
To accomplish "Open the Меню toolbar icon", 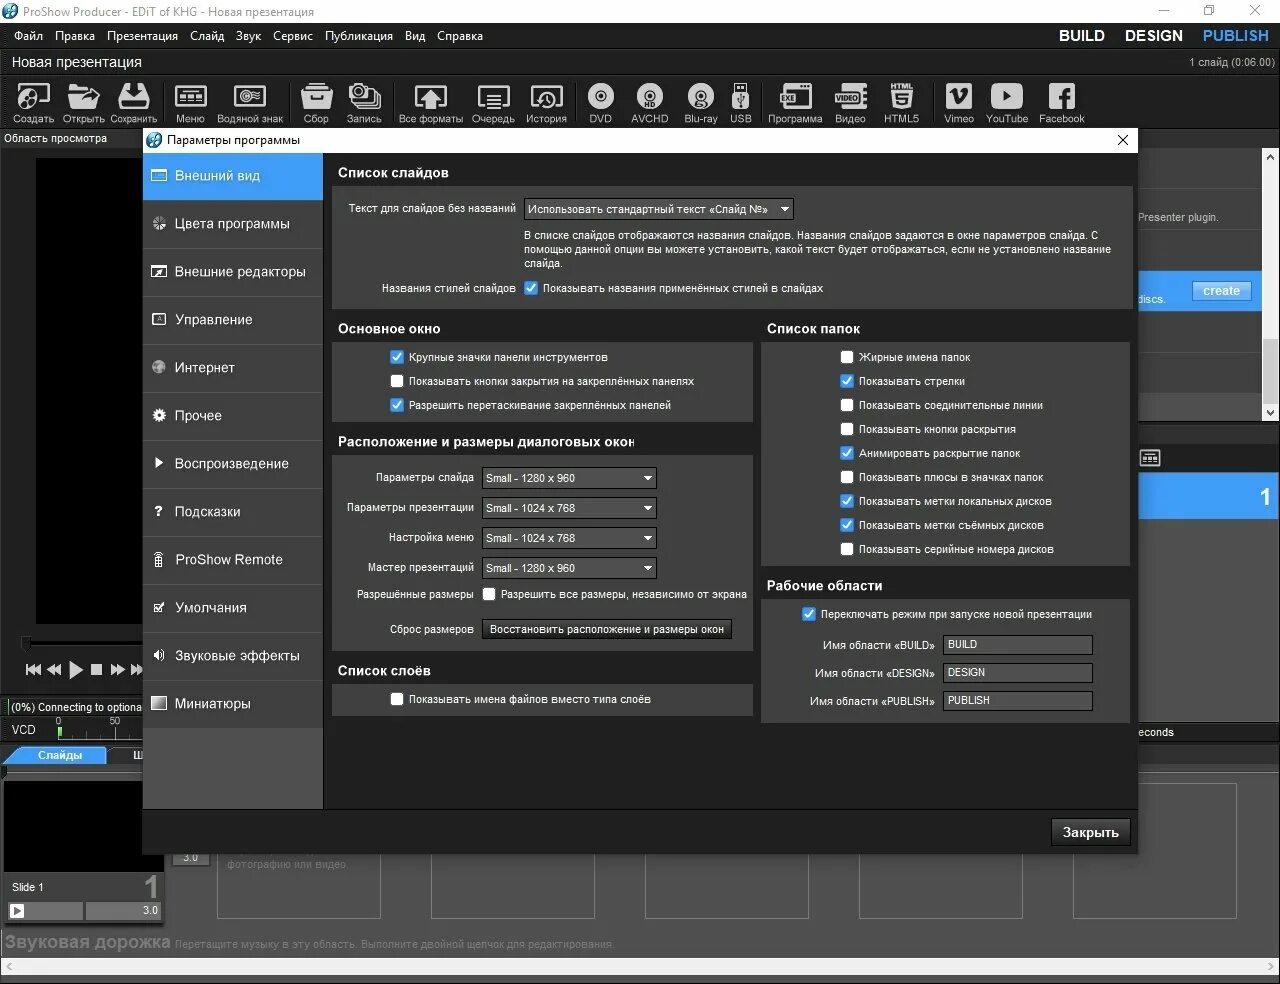I will [x=190, y=103].
